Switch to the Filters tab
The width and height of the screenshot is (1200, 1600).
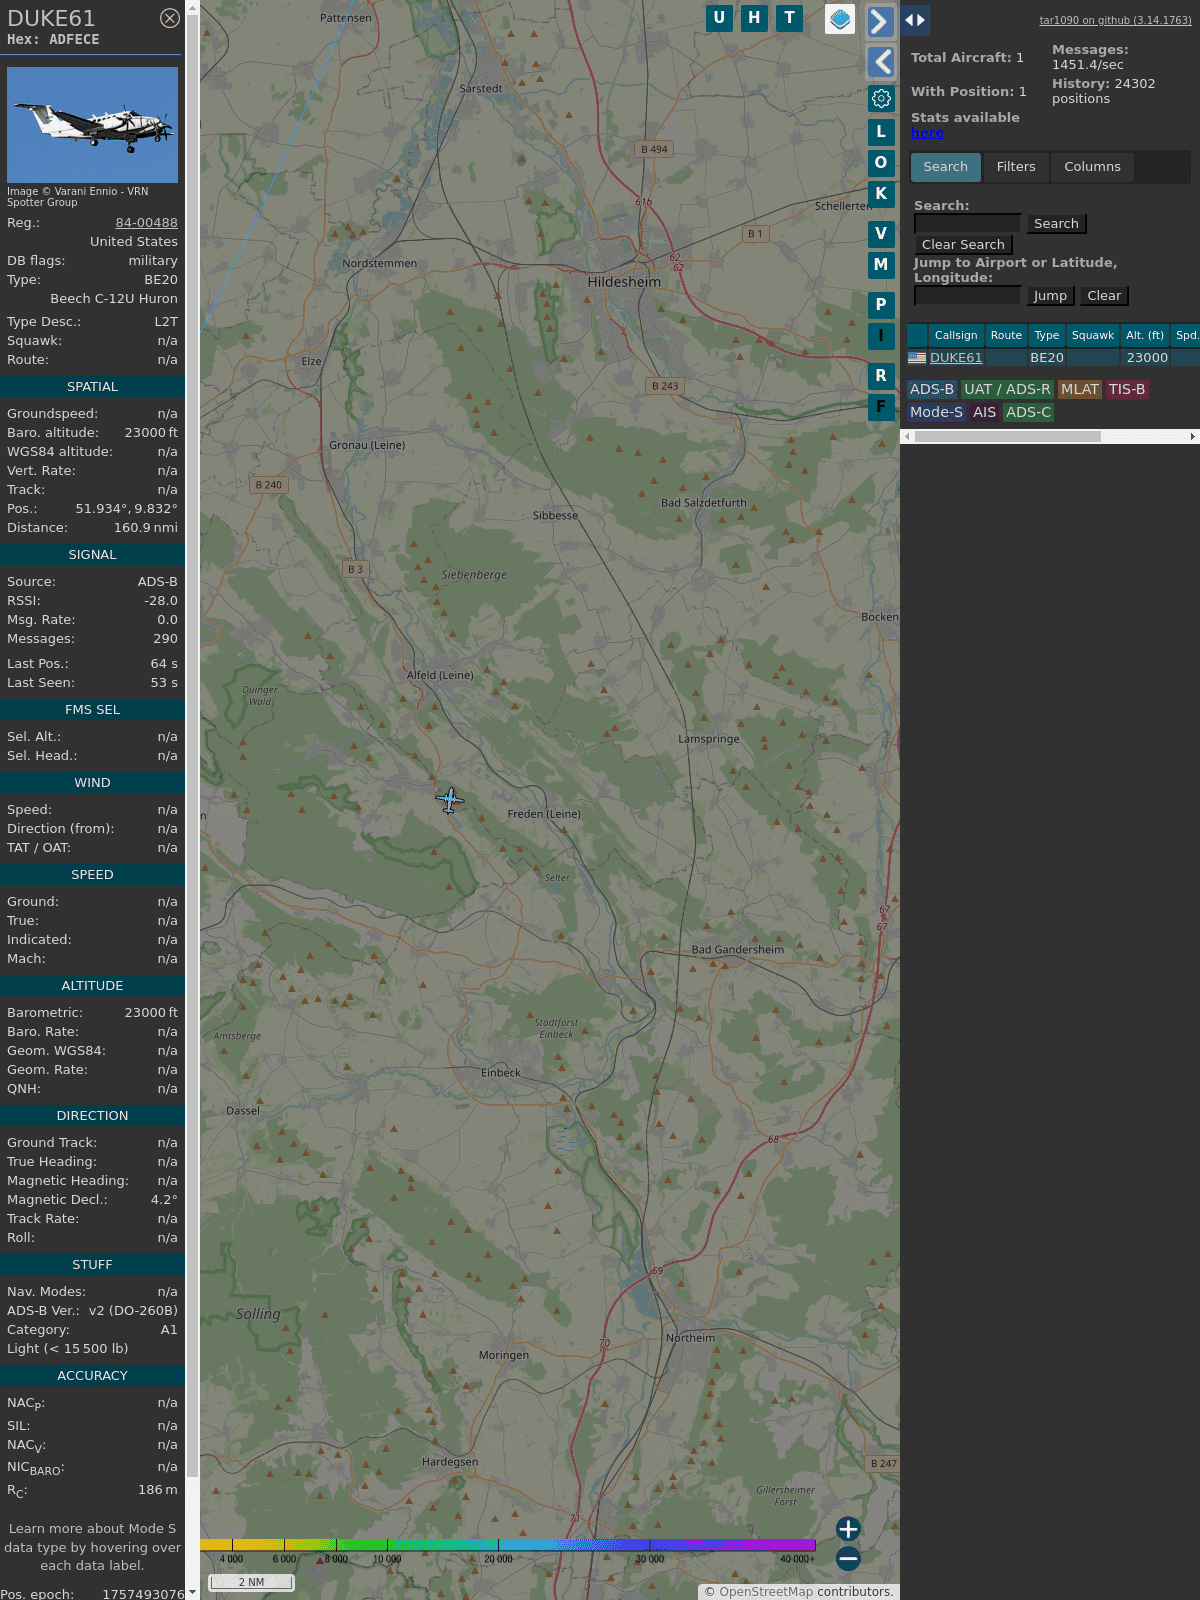point(1015,167)
